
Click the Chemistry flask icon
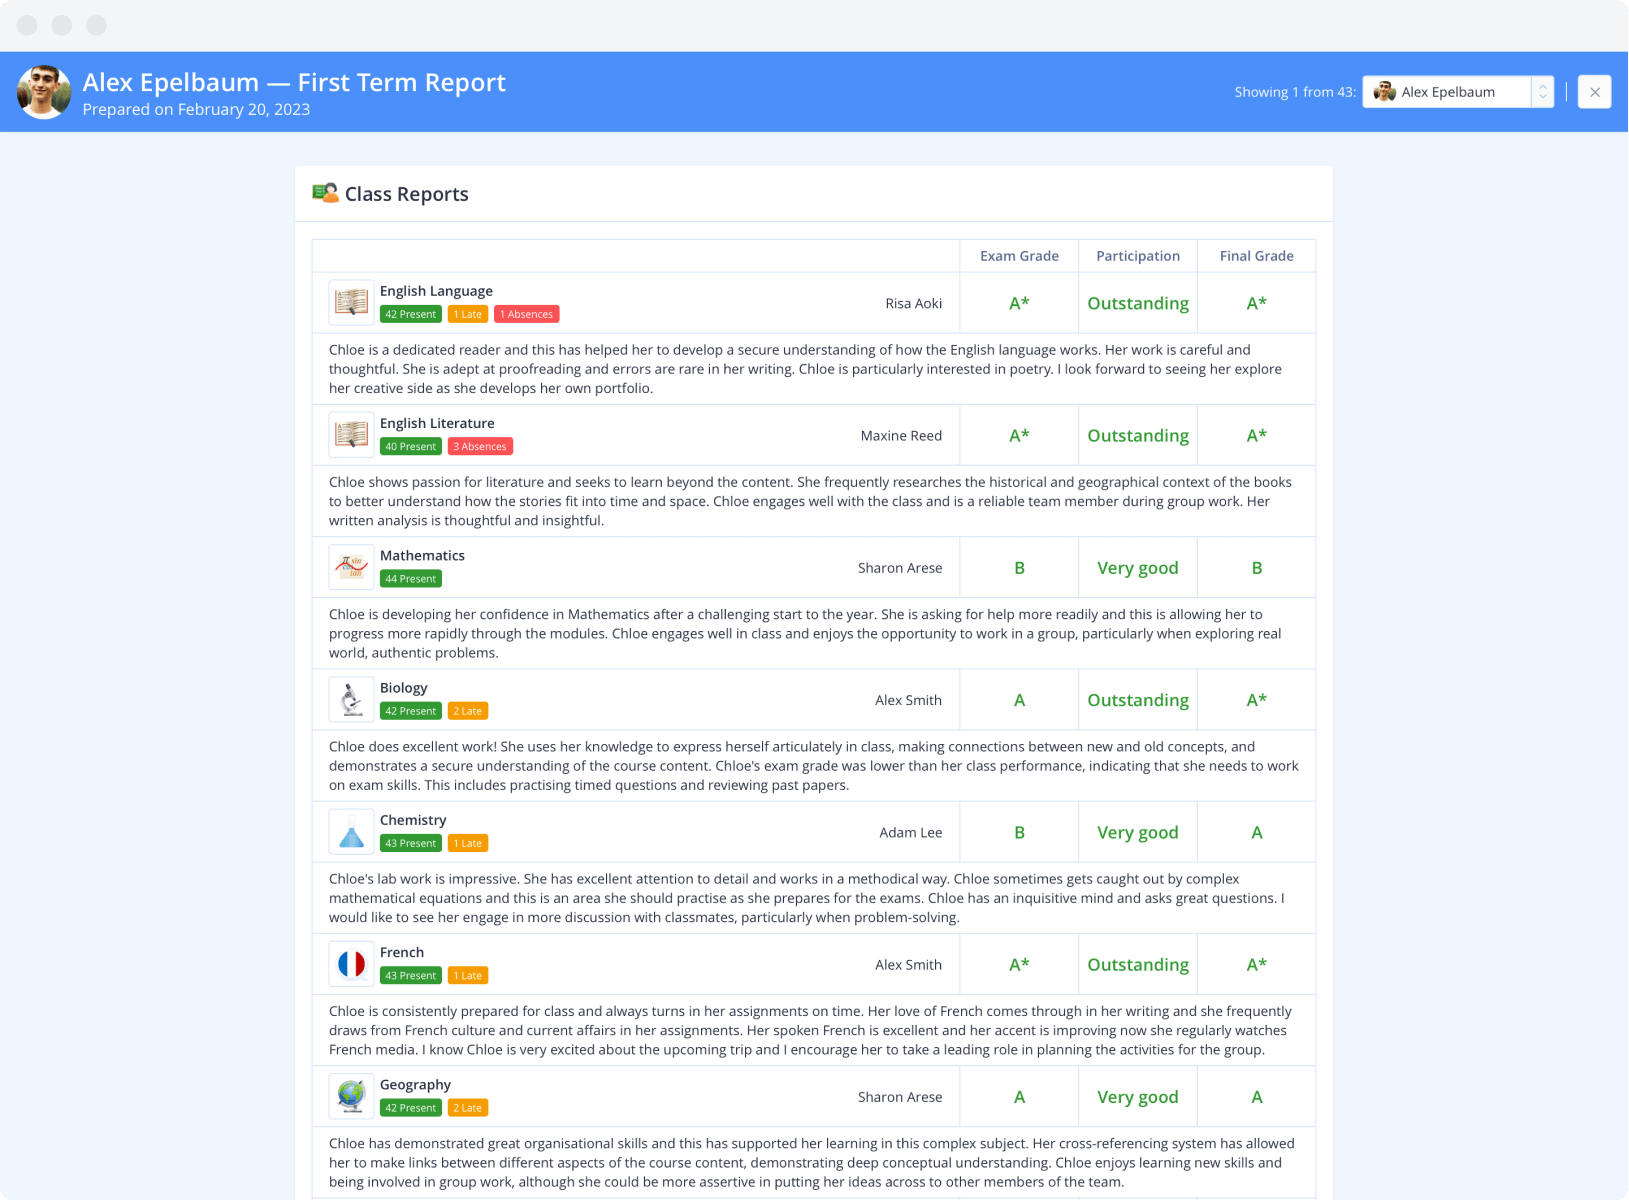(351, 832)
